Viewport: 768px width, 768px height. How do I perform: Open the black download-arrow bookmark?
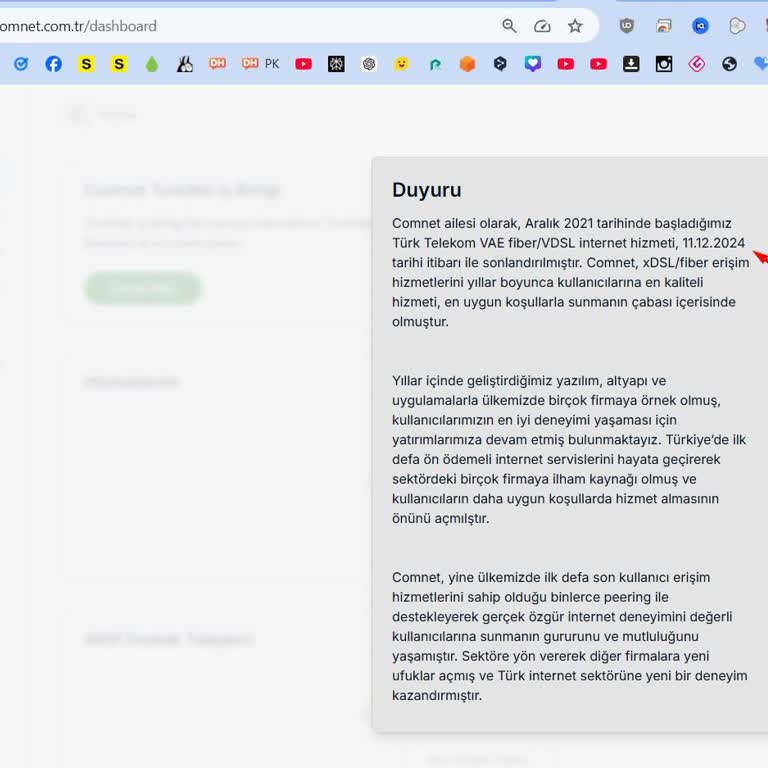tap(631, 64)
